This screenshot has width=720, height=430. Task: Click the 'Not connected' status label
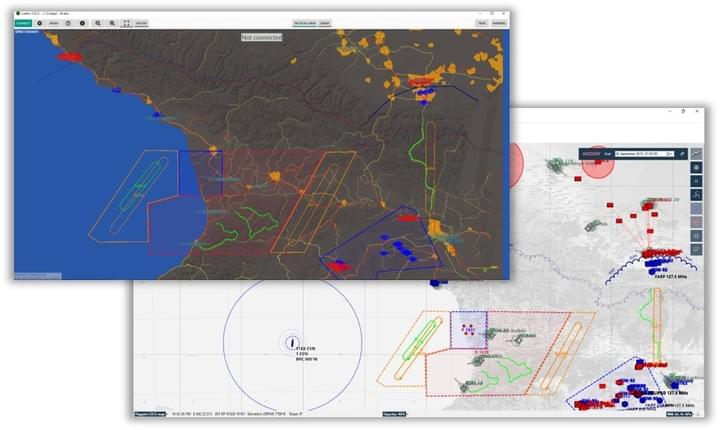[x=262, y=37]
